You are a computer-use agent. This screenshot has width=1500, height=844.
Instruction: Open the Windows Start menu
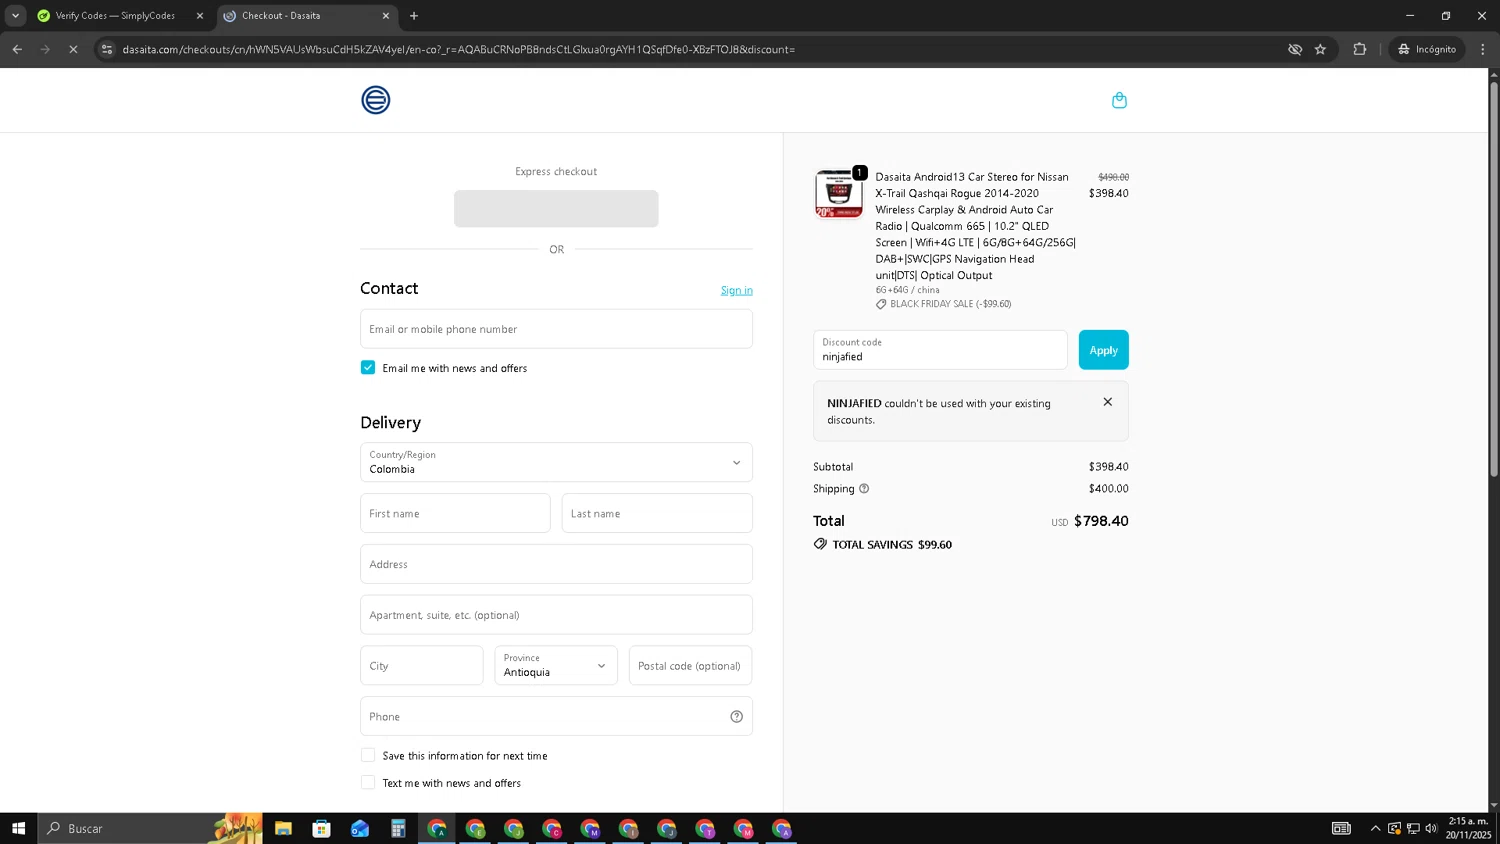coord(18,828)
